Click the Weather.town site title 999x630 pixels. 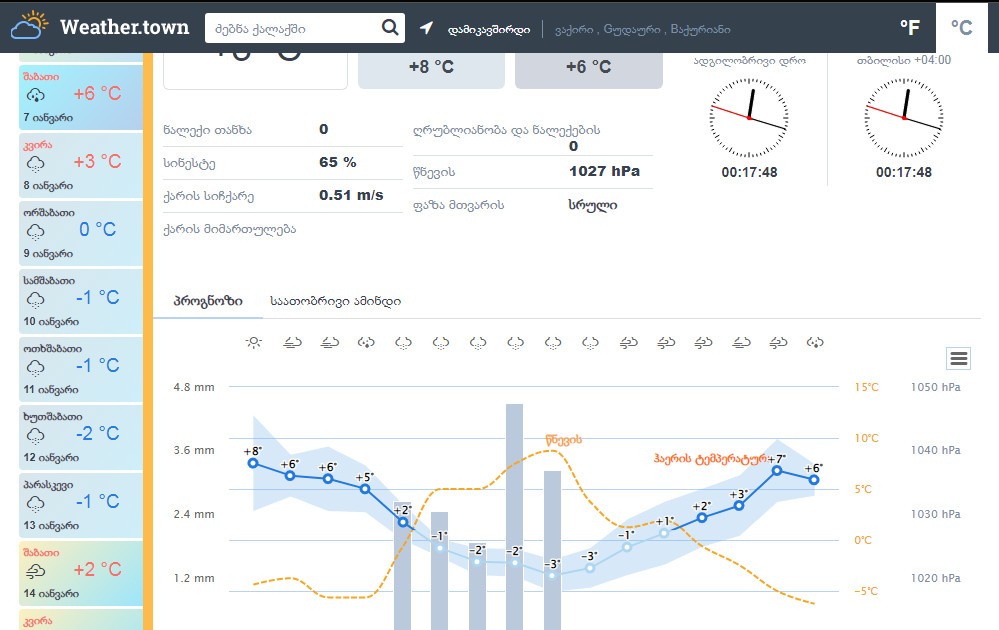pos(125,27)
